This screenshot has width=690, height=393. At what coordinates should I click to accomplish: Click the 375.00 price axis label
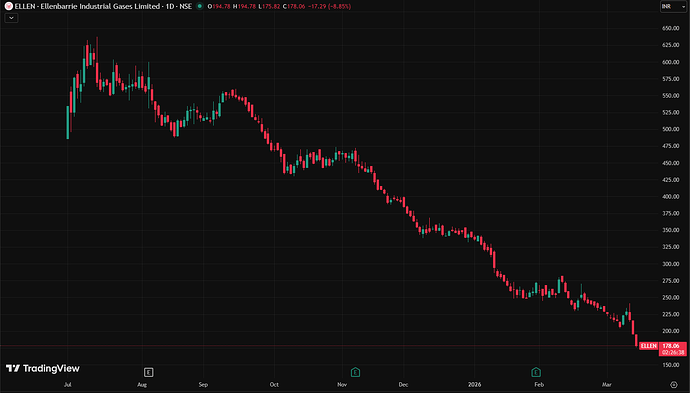[671, 213]
